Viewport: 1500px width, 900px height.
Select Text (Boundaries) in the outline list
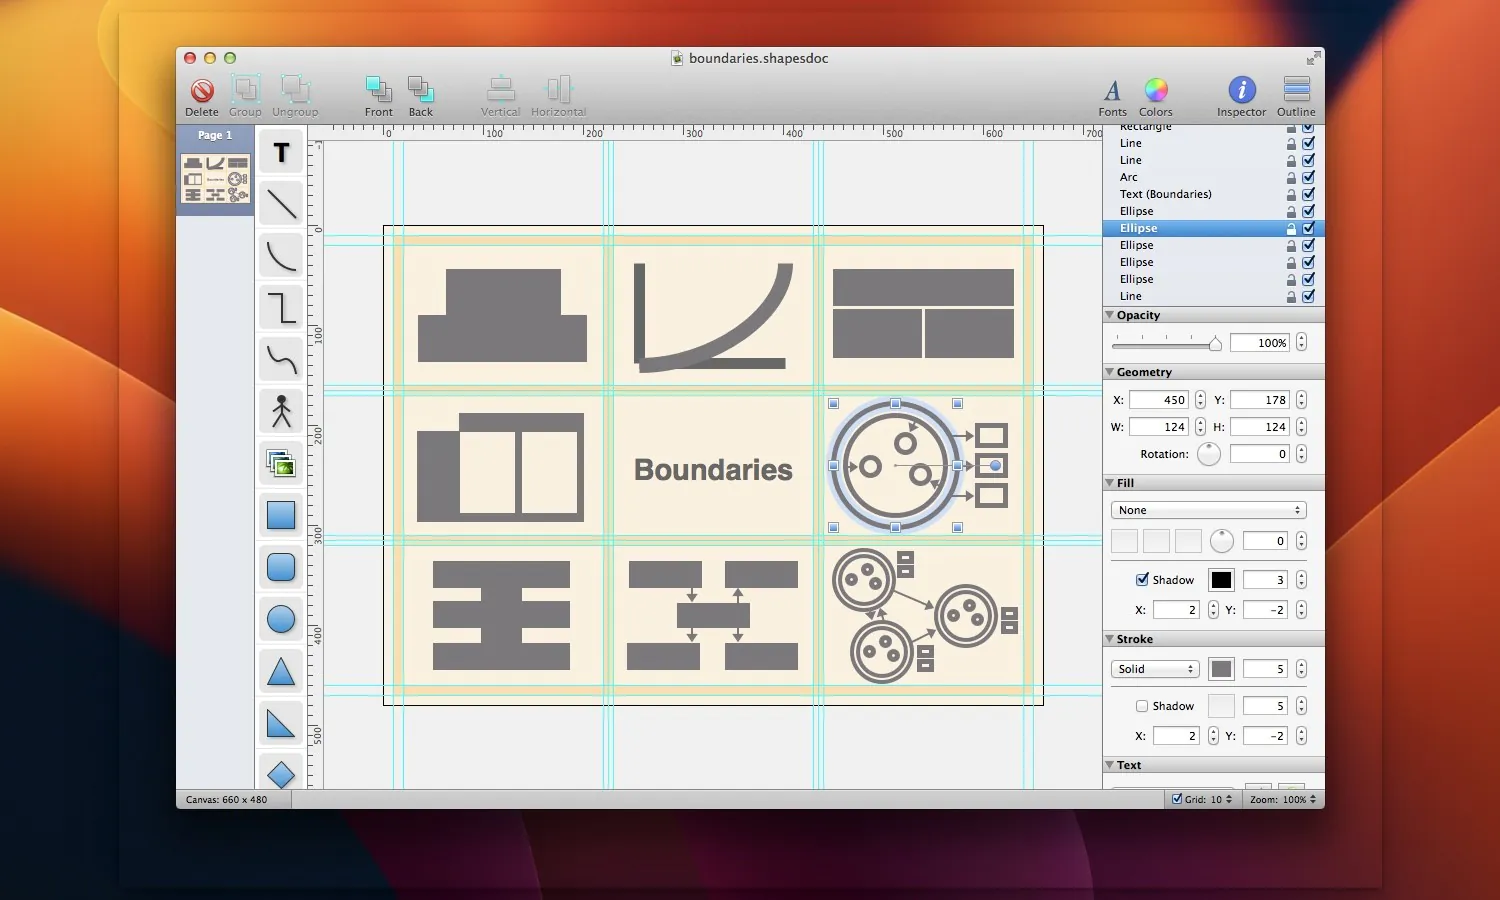click(x=1165, y=194)
